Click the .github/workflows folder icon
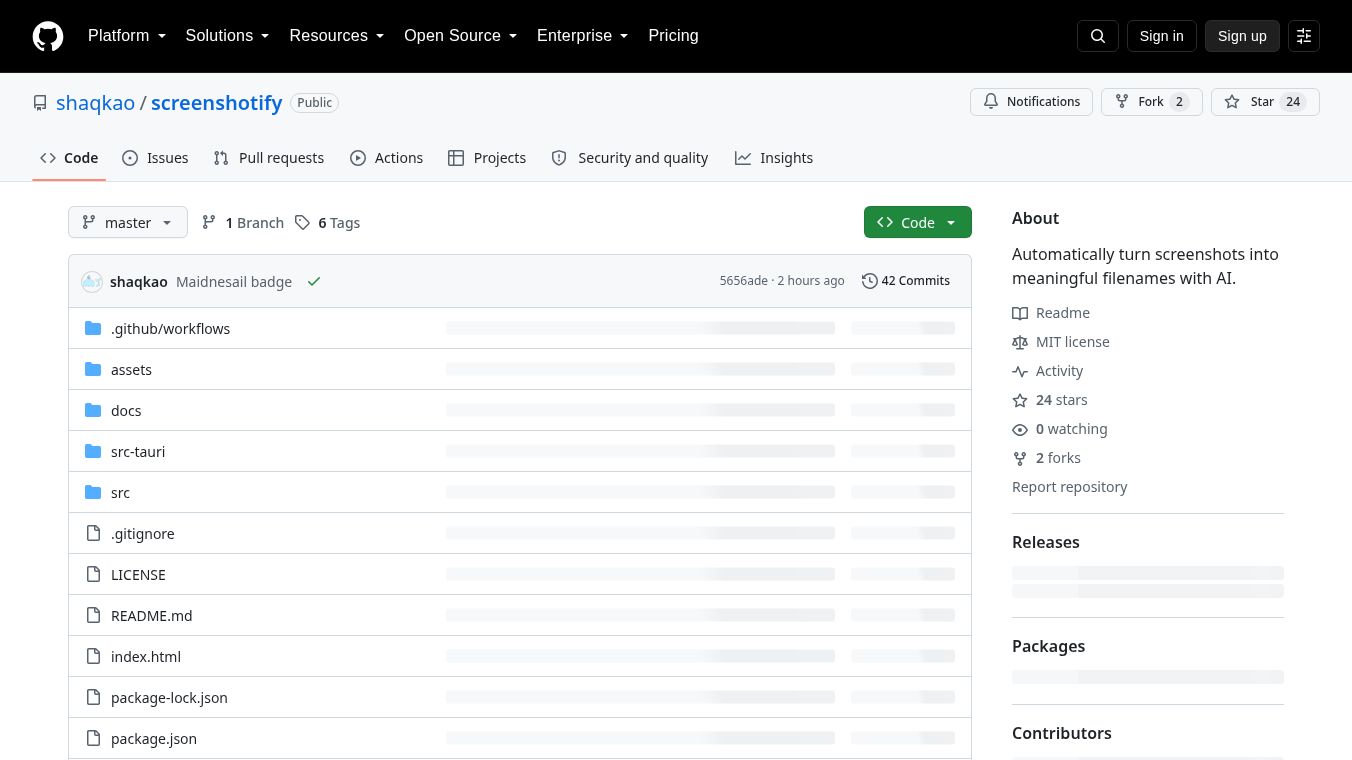The width and height of the screenshot is (1352, 760). coord(93,328)
